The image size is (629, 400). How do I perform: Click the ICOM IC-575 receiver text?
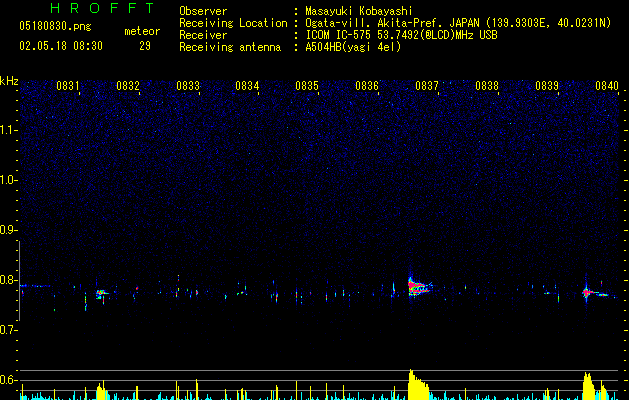click(401, 35)
